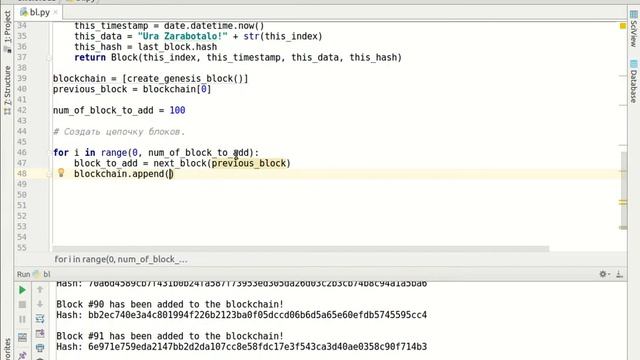Click line number 46 in the gutter
The height and width of the screenshot is (360, 640).
click(x=22, y=153)
